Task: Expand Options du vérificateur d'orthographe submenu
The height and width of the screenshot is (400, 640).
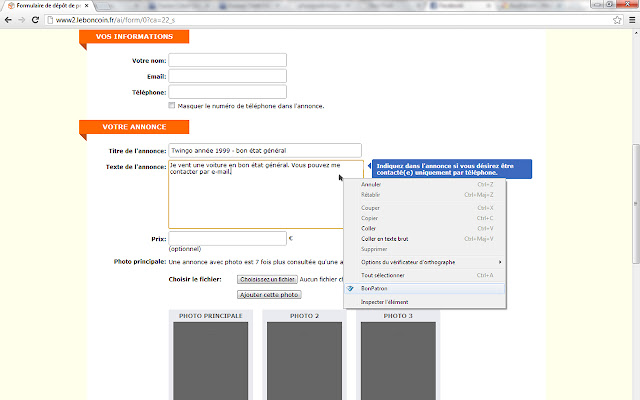Action: coord(424,262)
